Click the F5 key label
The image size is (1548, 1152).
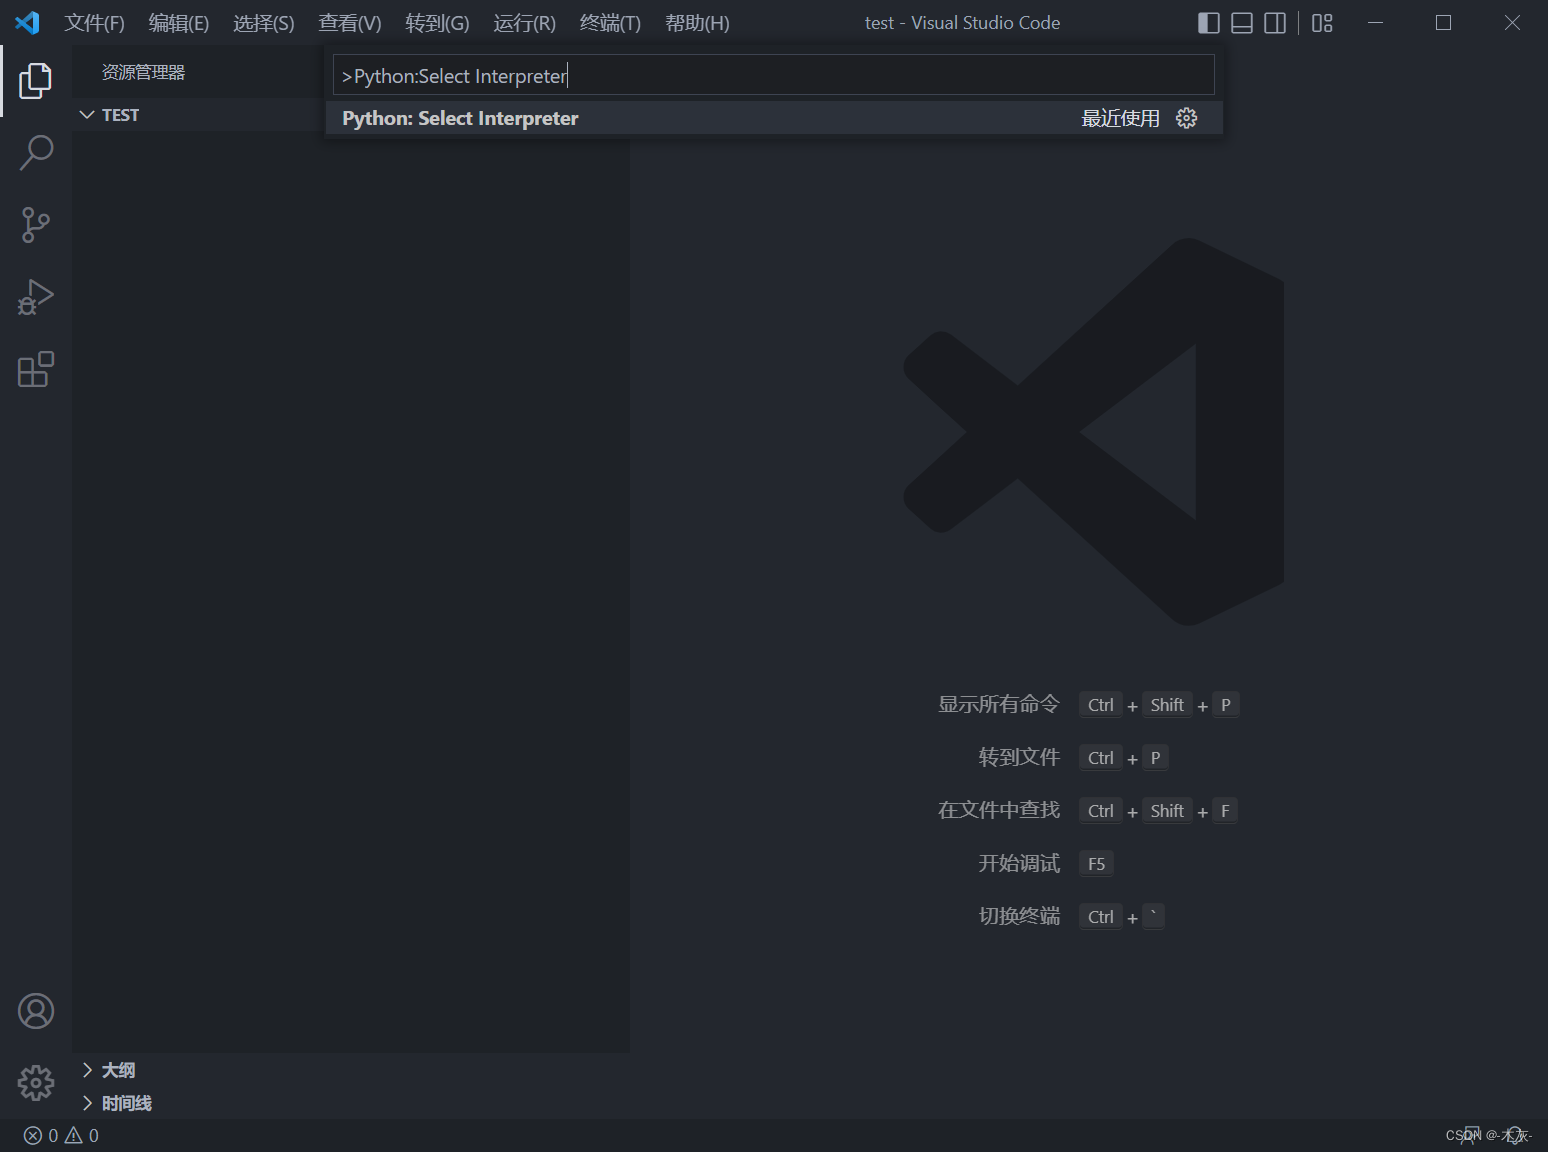point(1096,864)
